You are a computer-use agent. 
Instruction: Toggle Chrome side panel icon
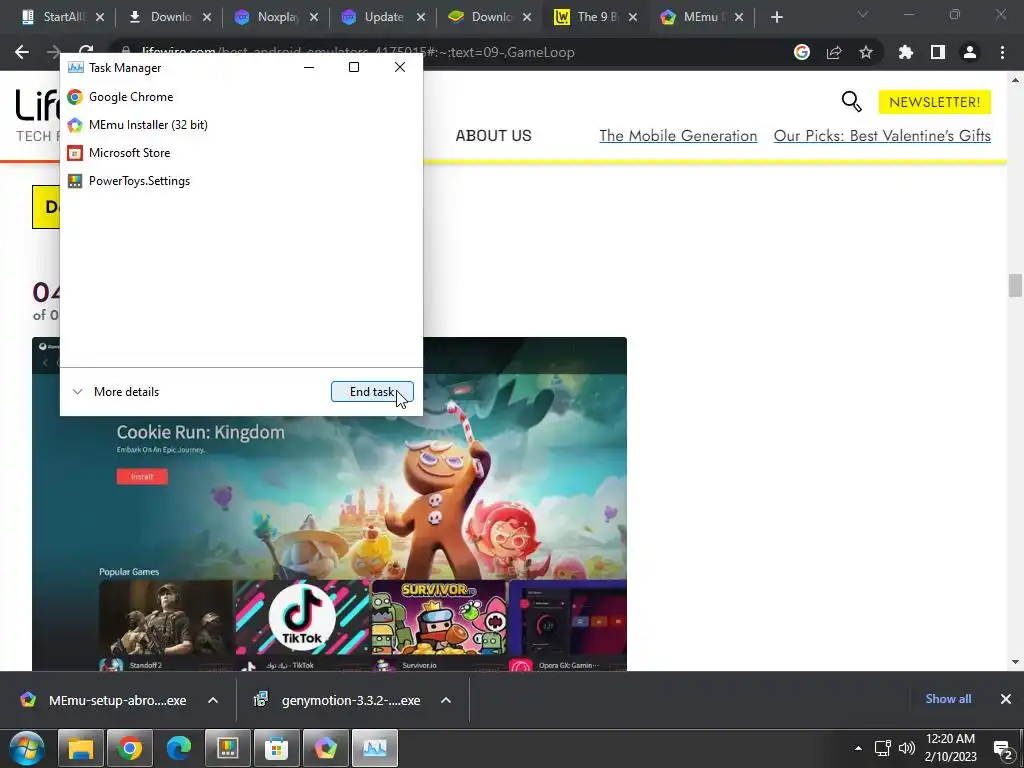tap(938, 52)
